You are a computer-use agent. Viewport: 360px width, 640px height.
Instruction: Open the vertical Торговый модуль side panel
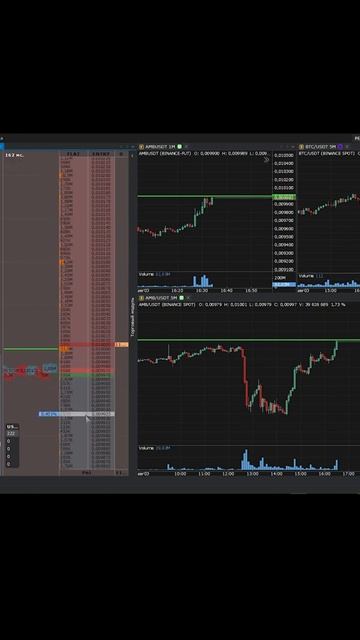132,317
